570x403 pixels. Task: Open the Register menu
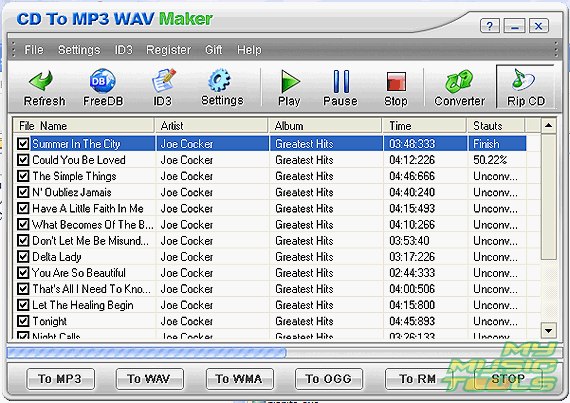(168, 49)
